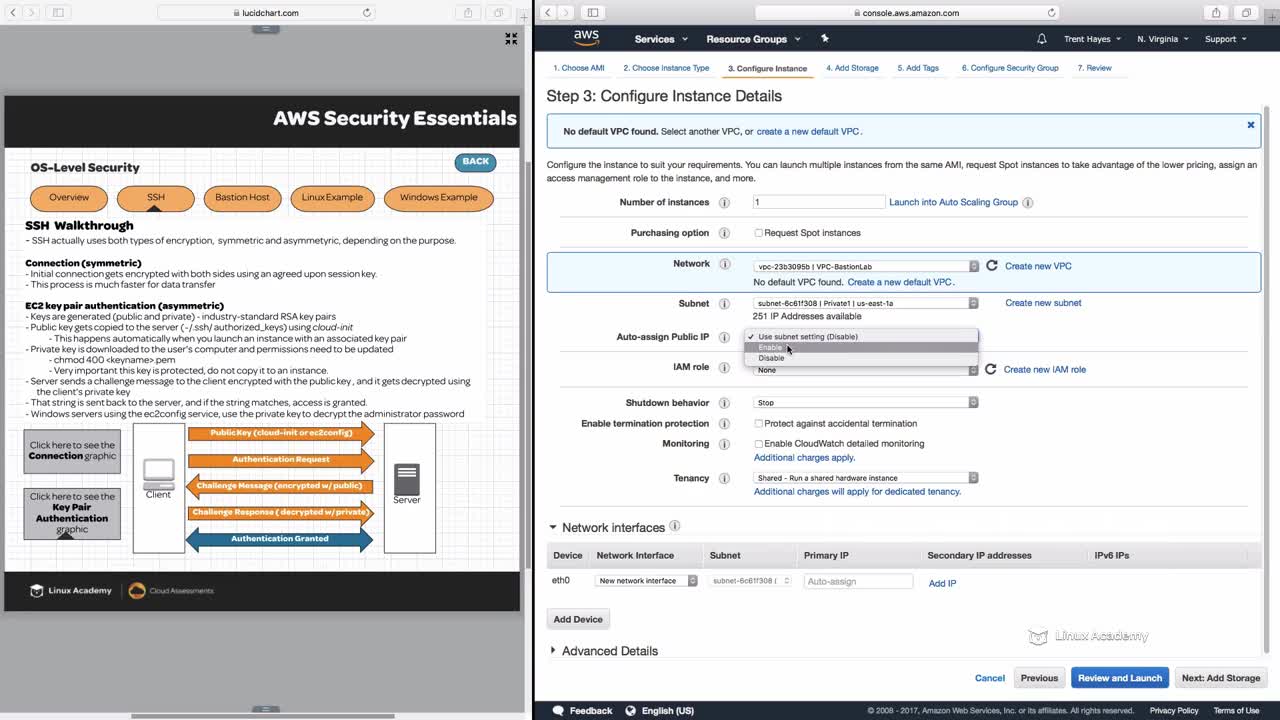Open the Resource Groups menu
The height and width of the screenshot is (720, 1280).
click(753, 39)
